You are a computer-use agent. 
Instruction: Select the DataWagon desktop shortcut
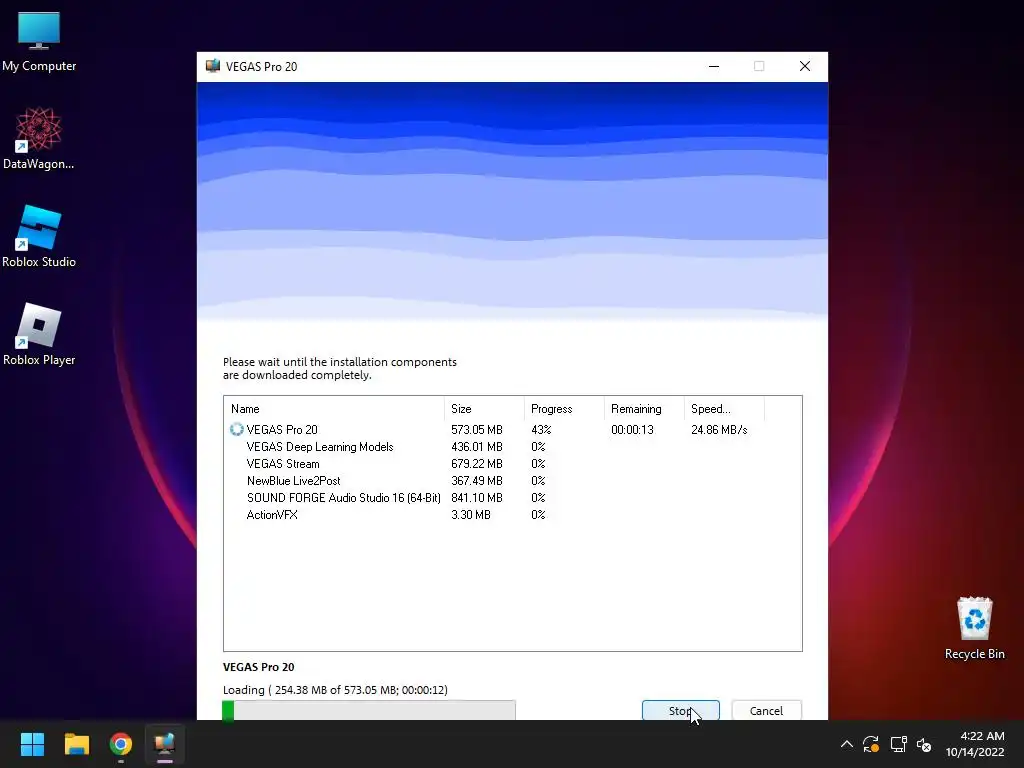tap(39, 138)
